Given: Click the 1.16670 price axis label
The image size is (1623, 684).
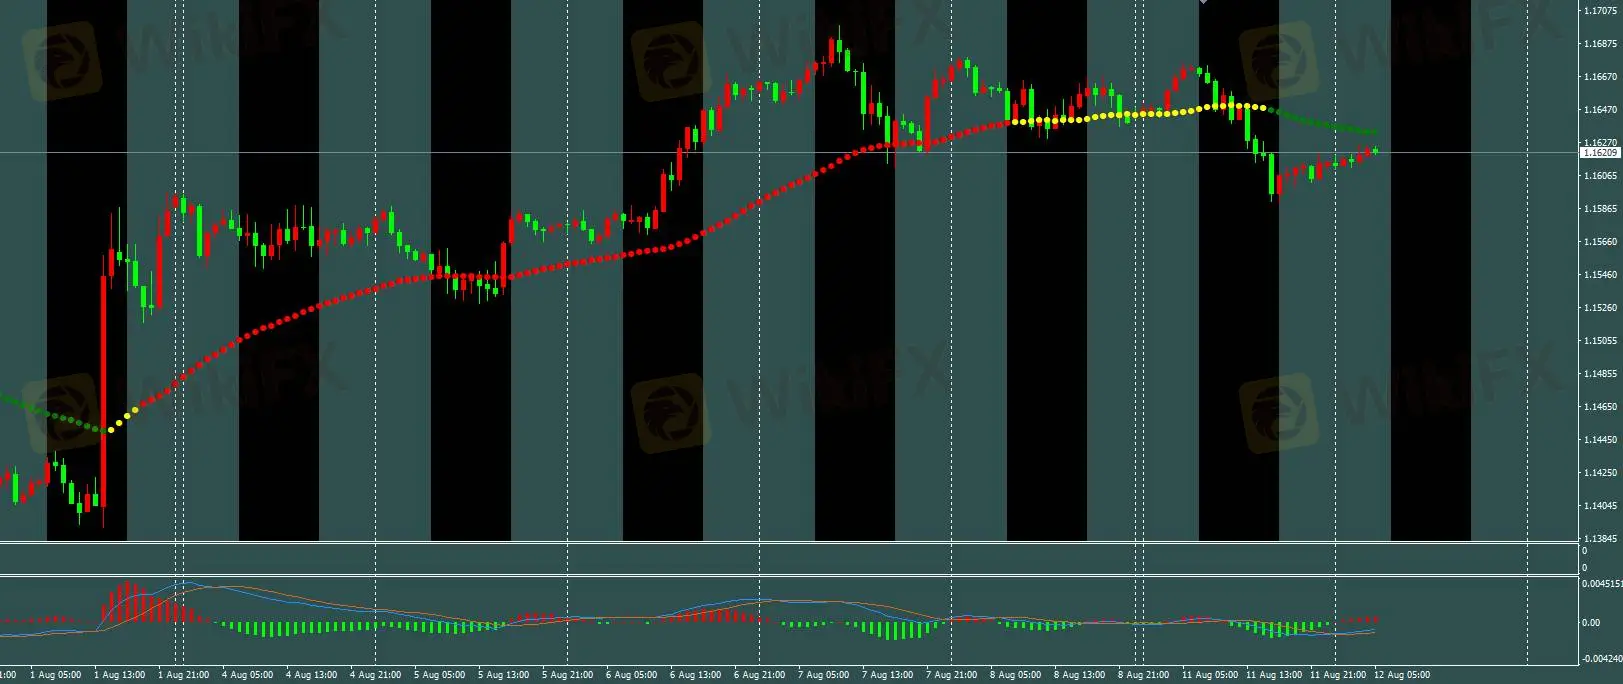Looking at the screenshot, I should click(1601, 77).
